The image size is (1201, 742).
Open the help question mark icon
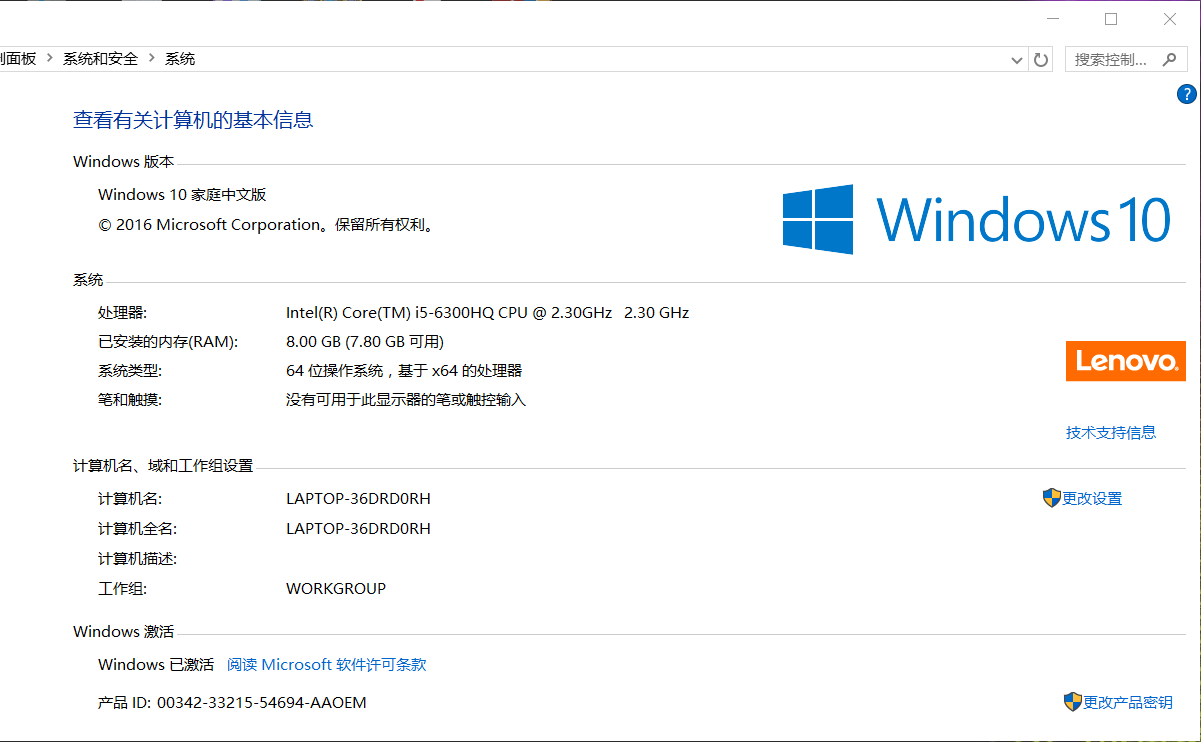[x=1187, y=95]
